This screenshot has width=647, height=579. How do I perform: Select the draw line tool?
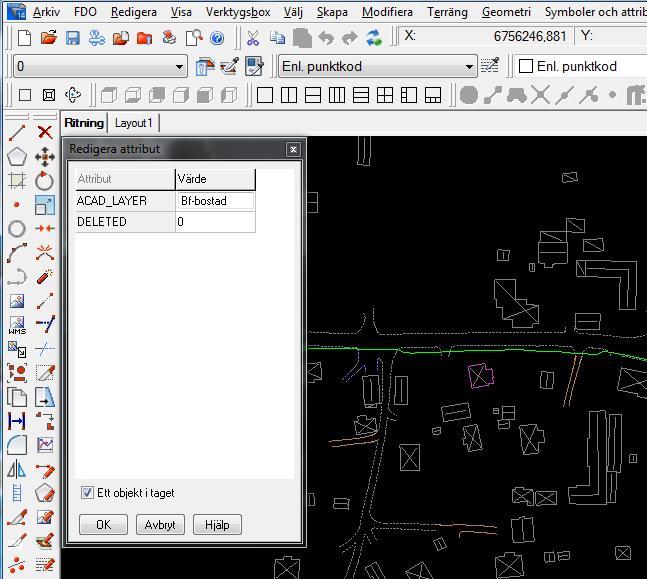coord(17,132)
